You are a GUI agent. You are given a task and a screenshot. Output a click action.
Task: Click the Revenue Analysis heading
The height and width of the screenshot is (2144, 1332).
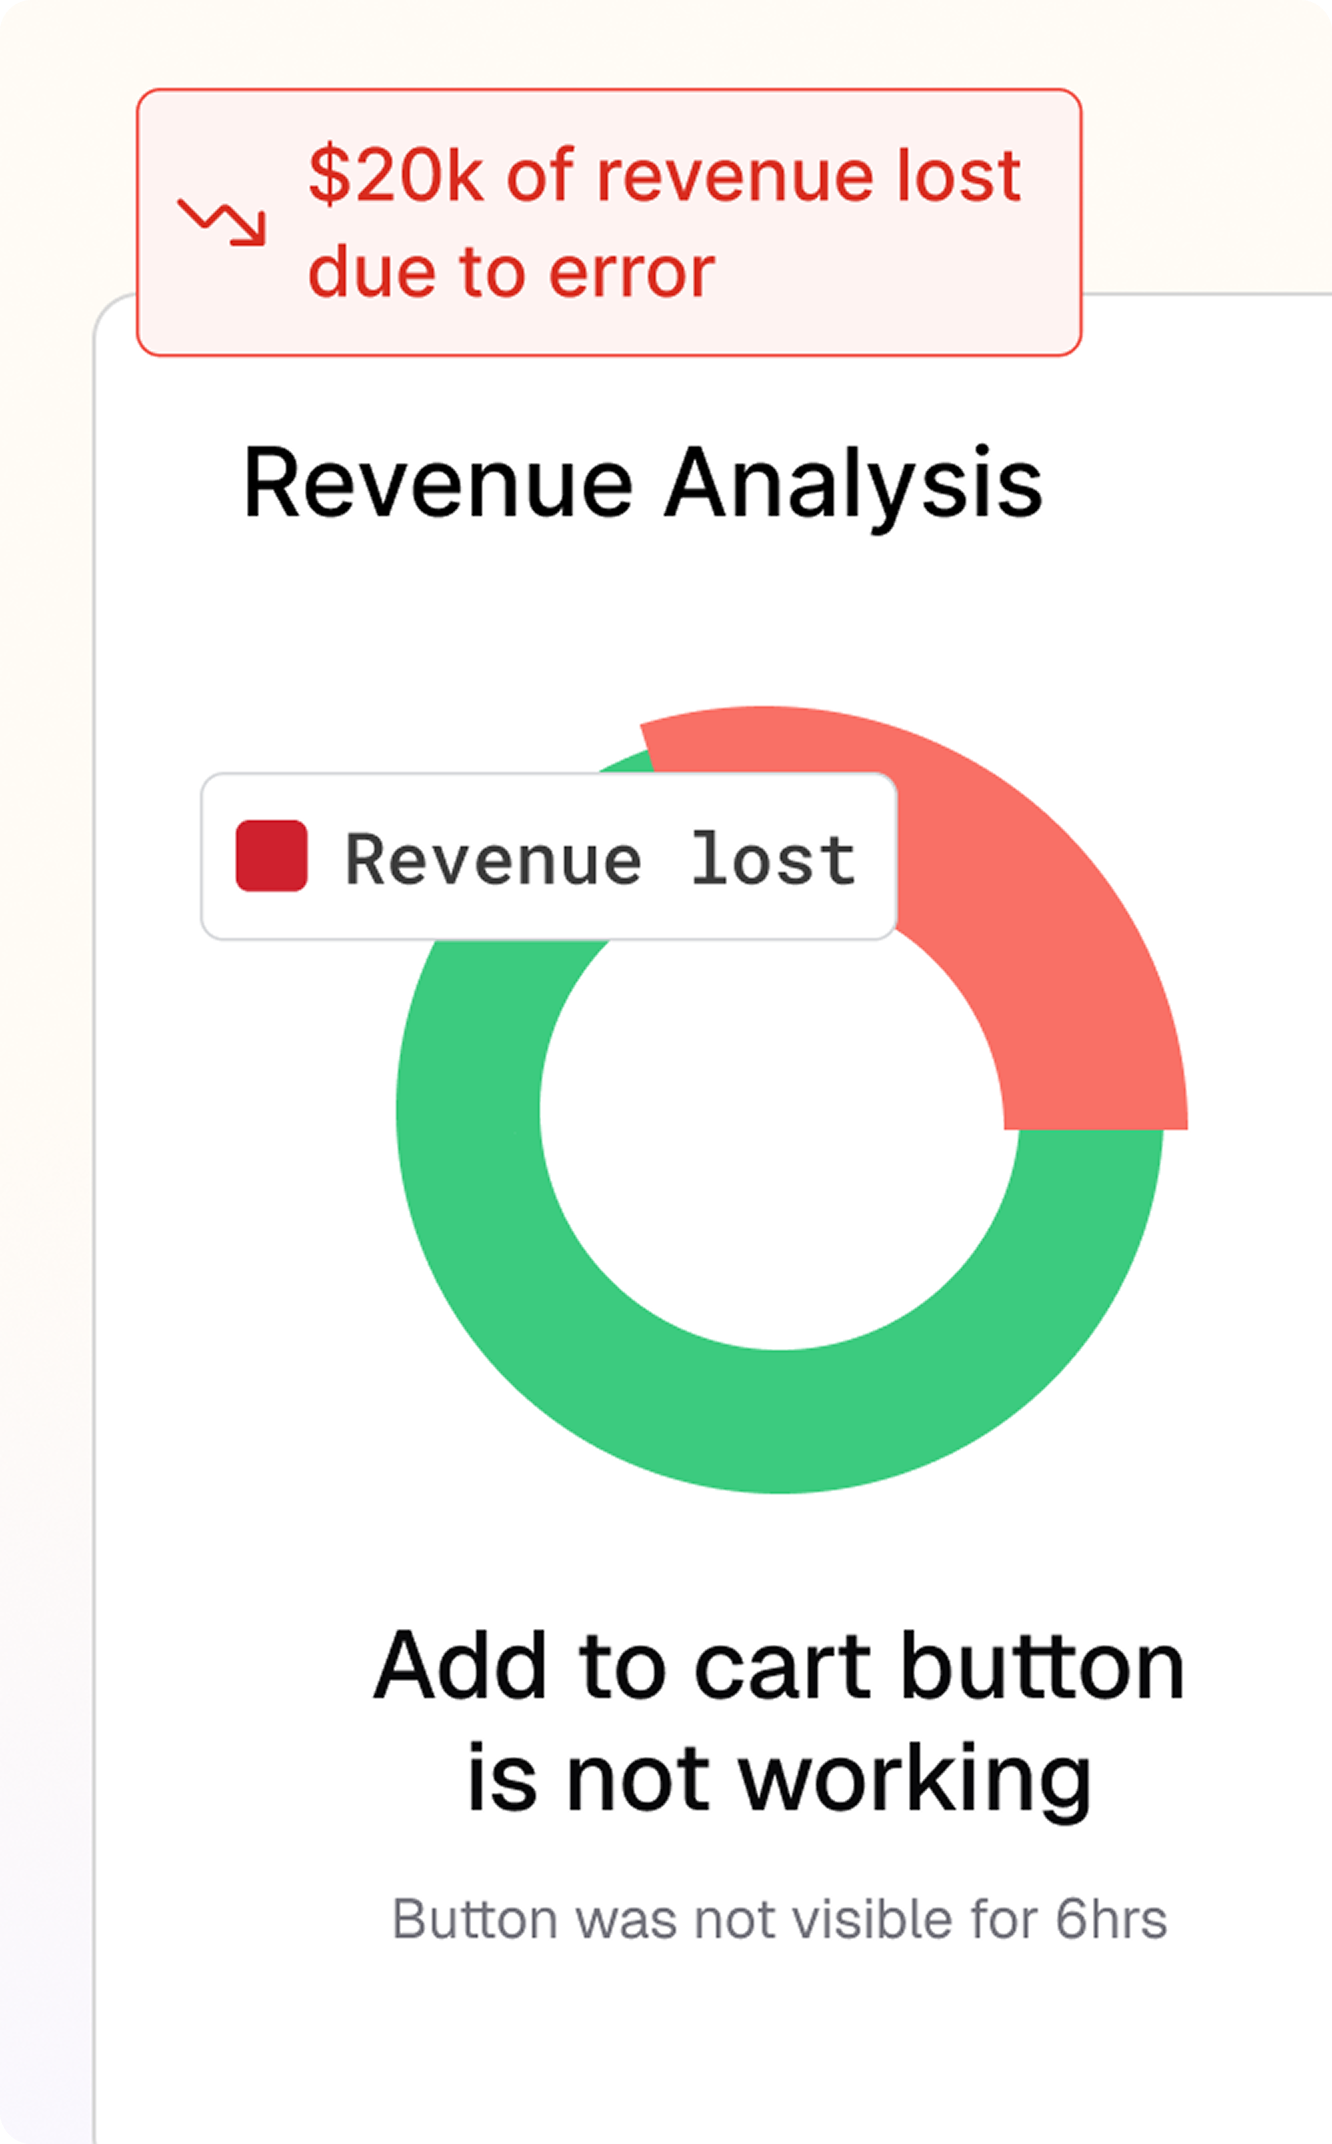(643, 484)
